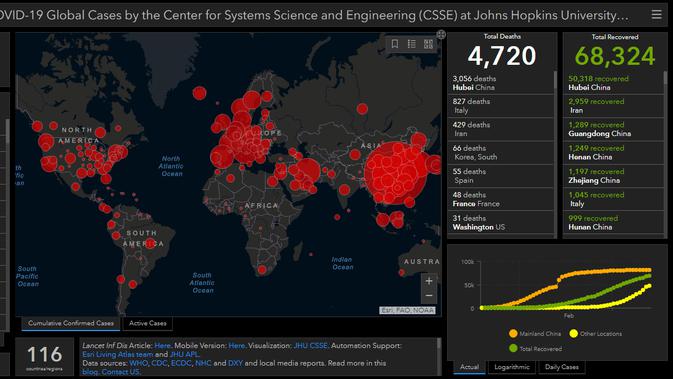Open the ECDC data source link
Viewport: 673px width, 379px height.
point(181,363)
